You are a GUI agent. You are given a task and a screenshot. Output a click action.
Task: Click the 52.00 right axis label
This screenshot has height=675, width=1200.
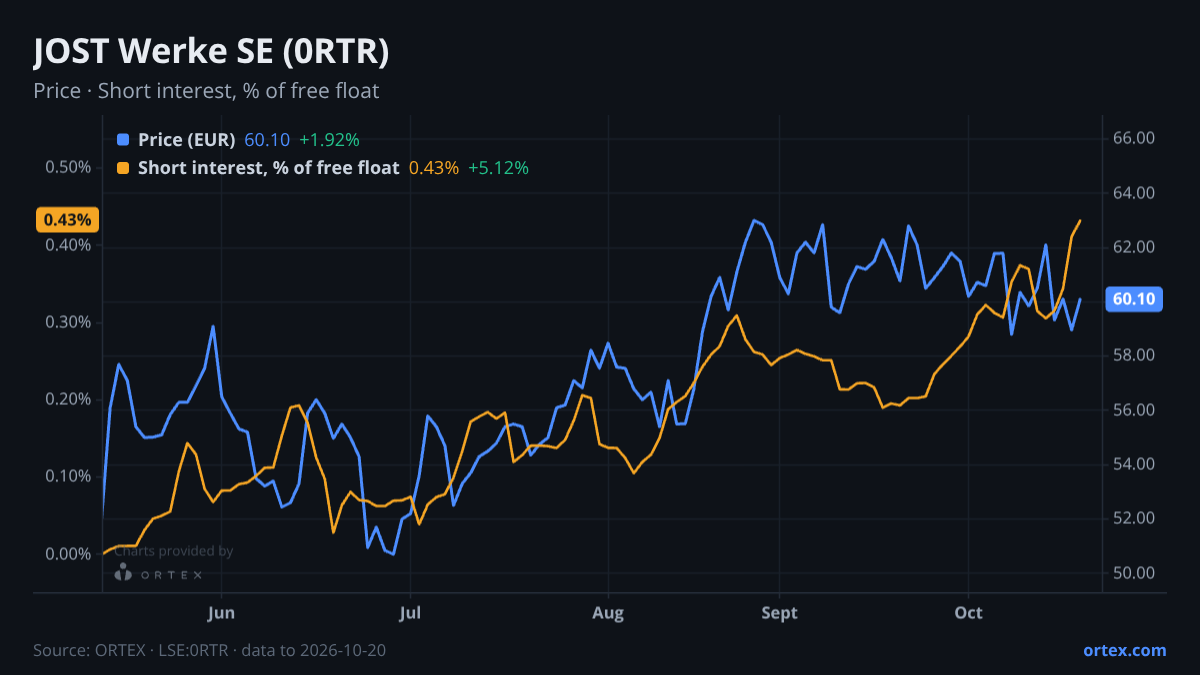pyautogui.click(x=1135, y=518)
